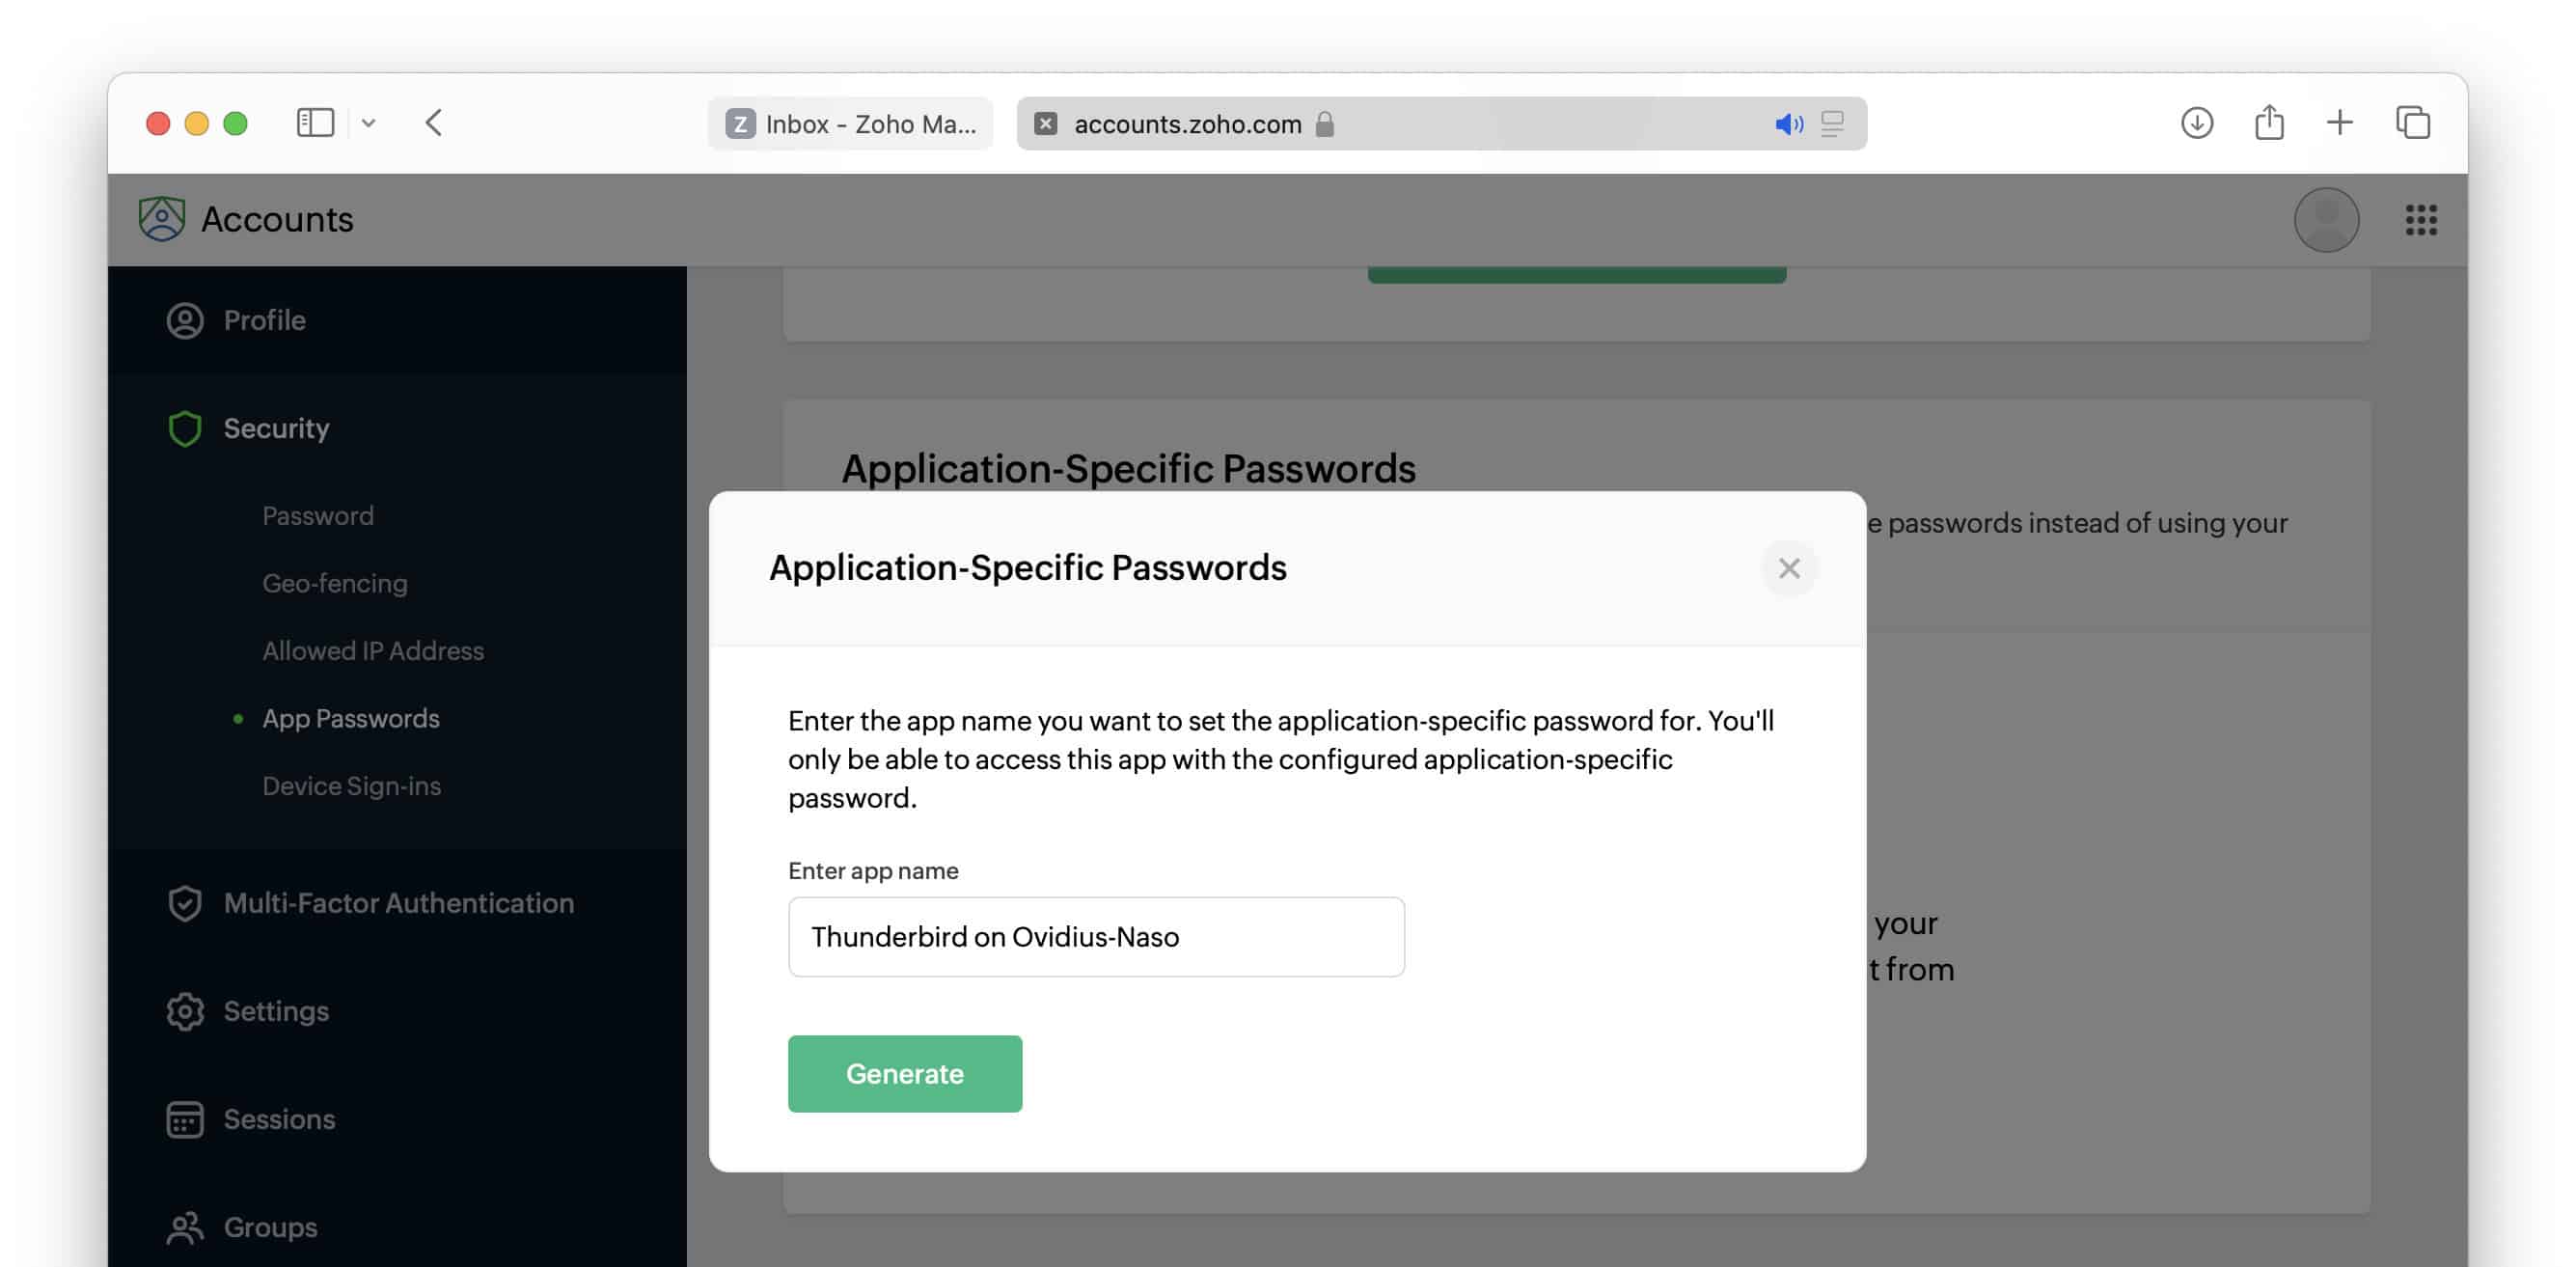Open the Reader view icon in address bar

point(1832,124)
